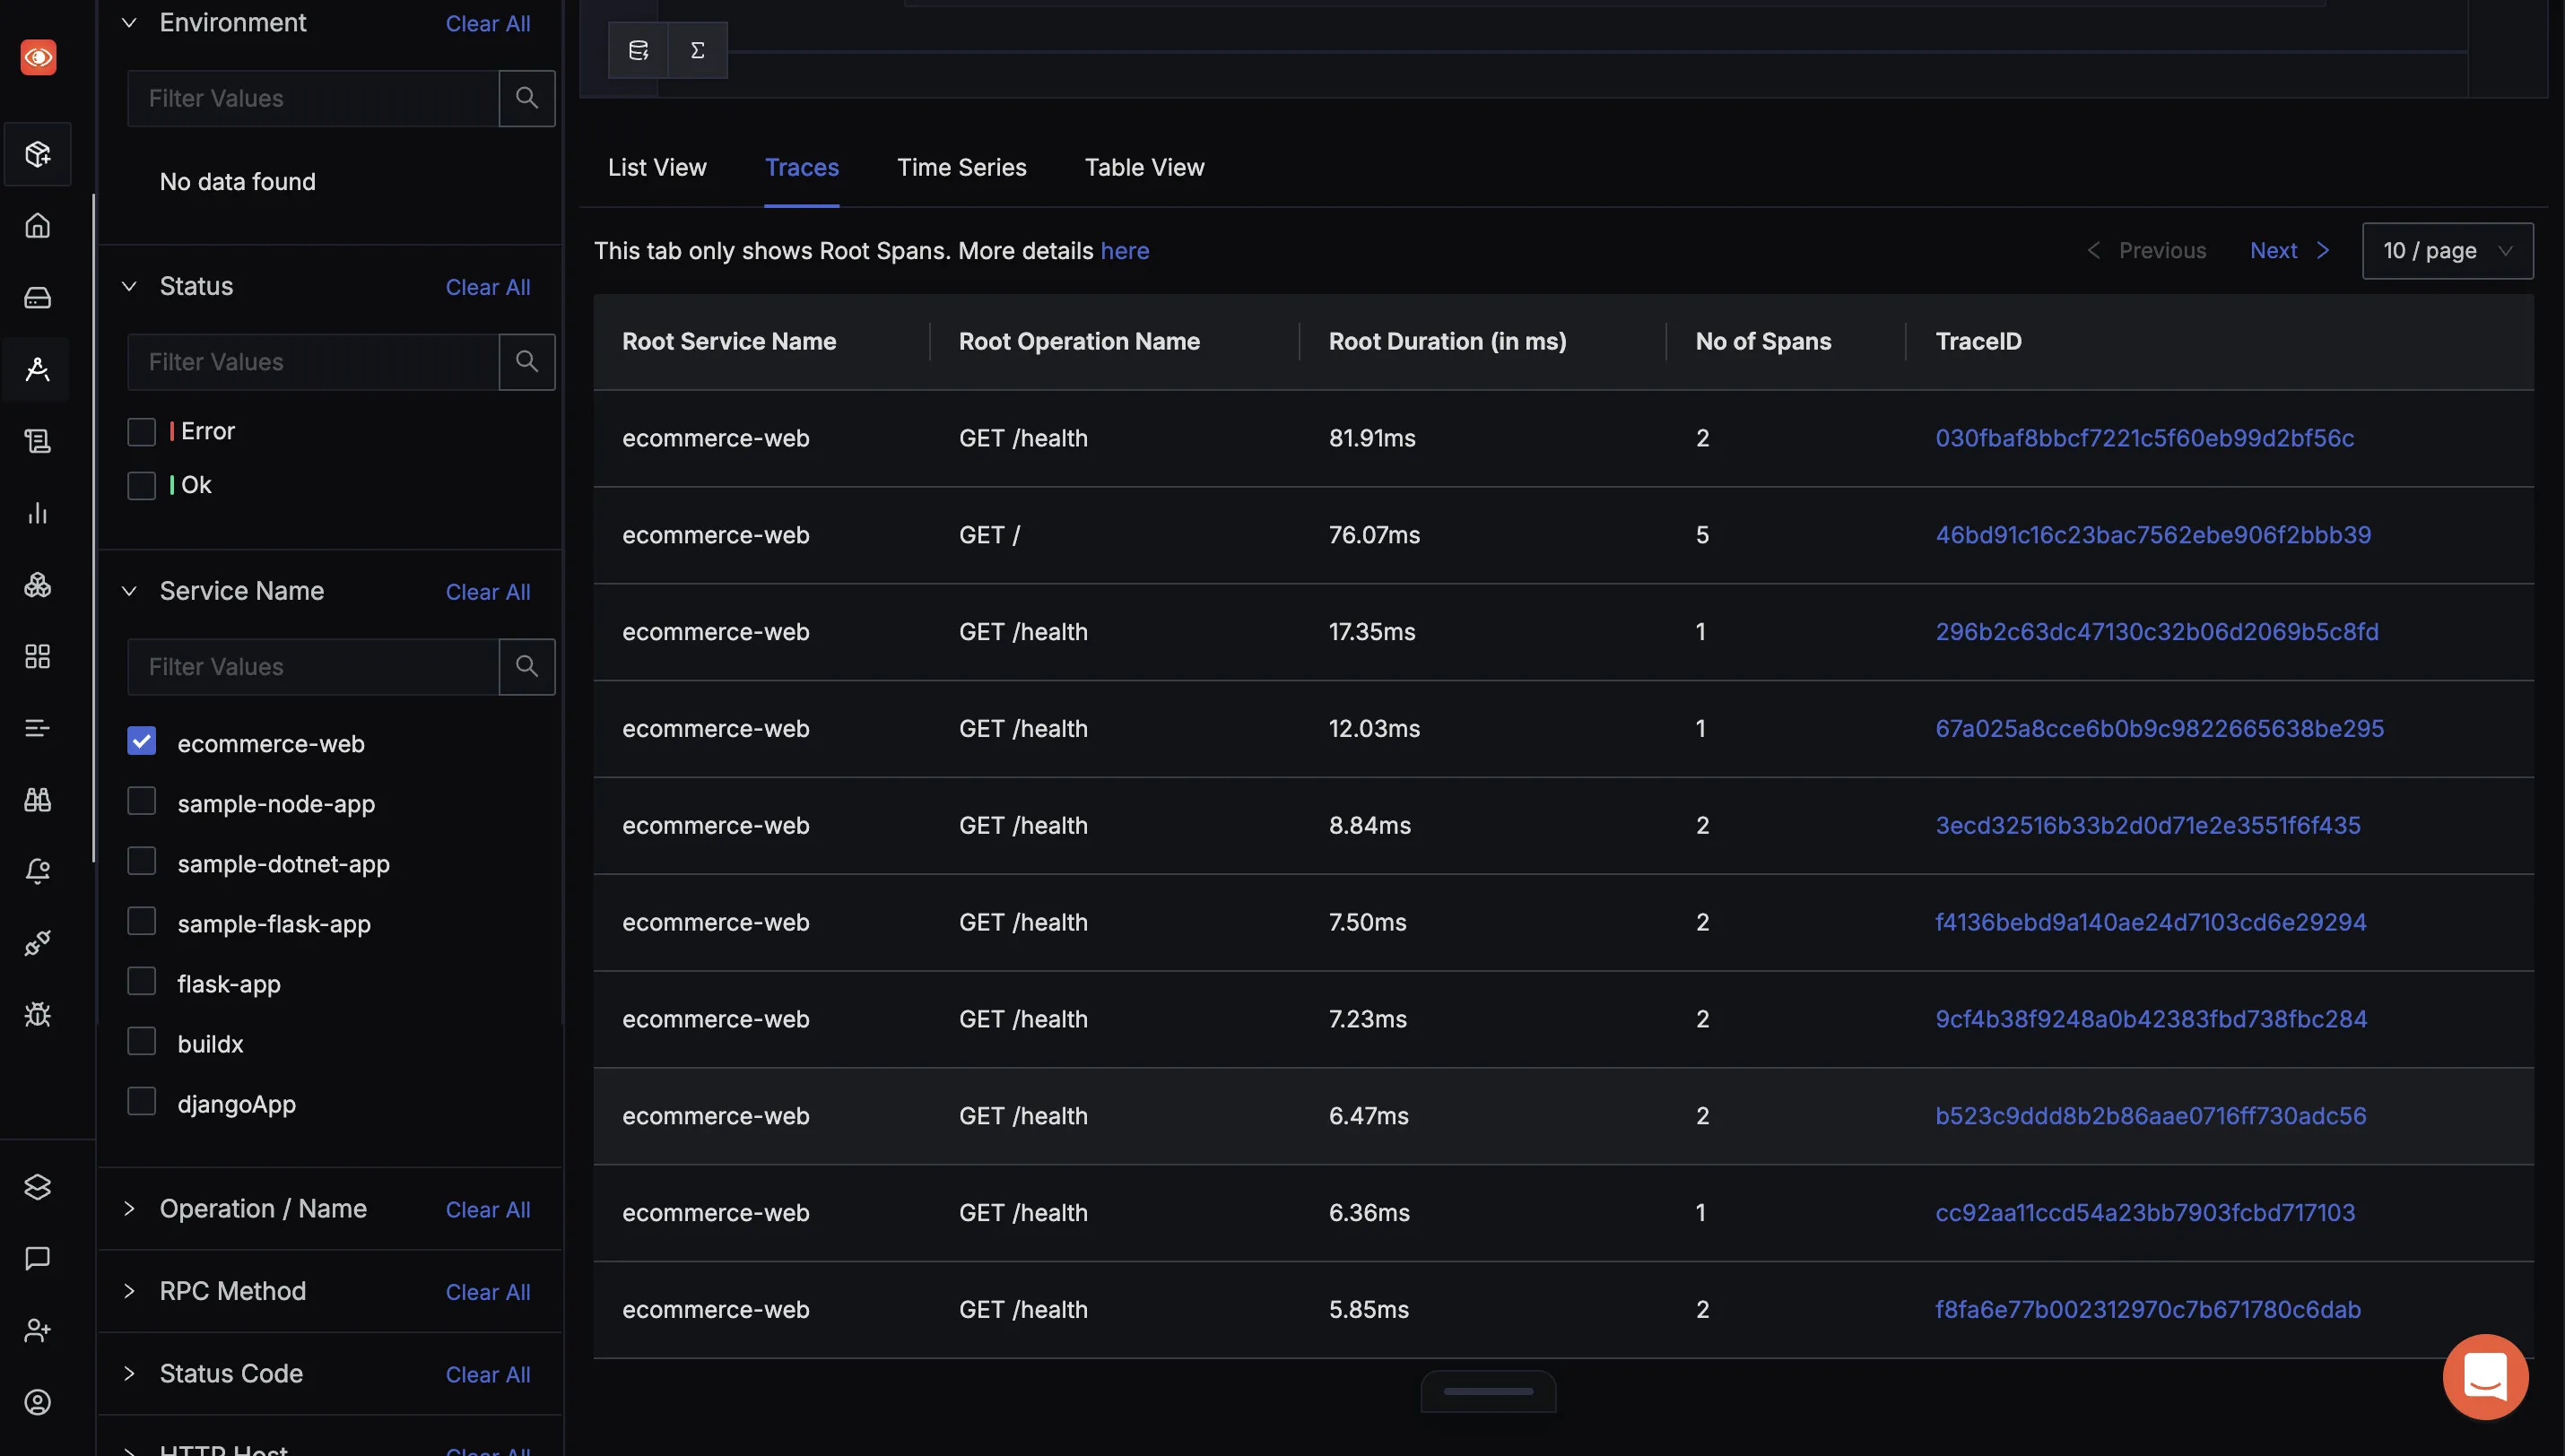Collapse the Service Name section
The width and height of the screenshot is (2565, 1456).
click(x=129, y=591)
